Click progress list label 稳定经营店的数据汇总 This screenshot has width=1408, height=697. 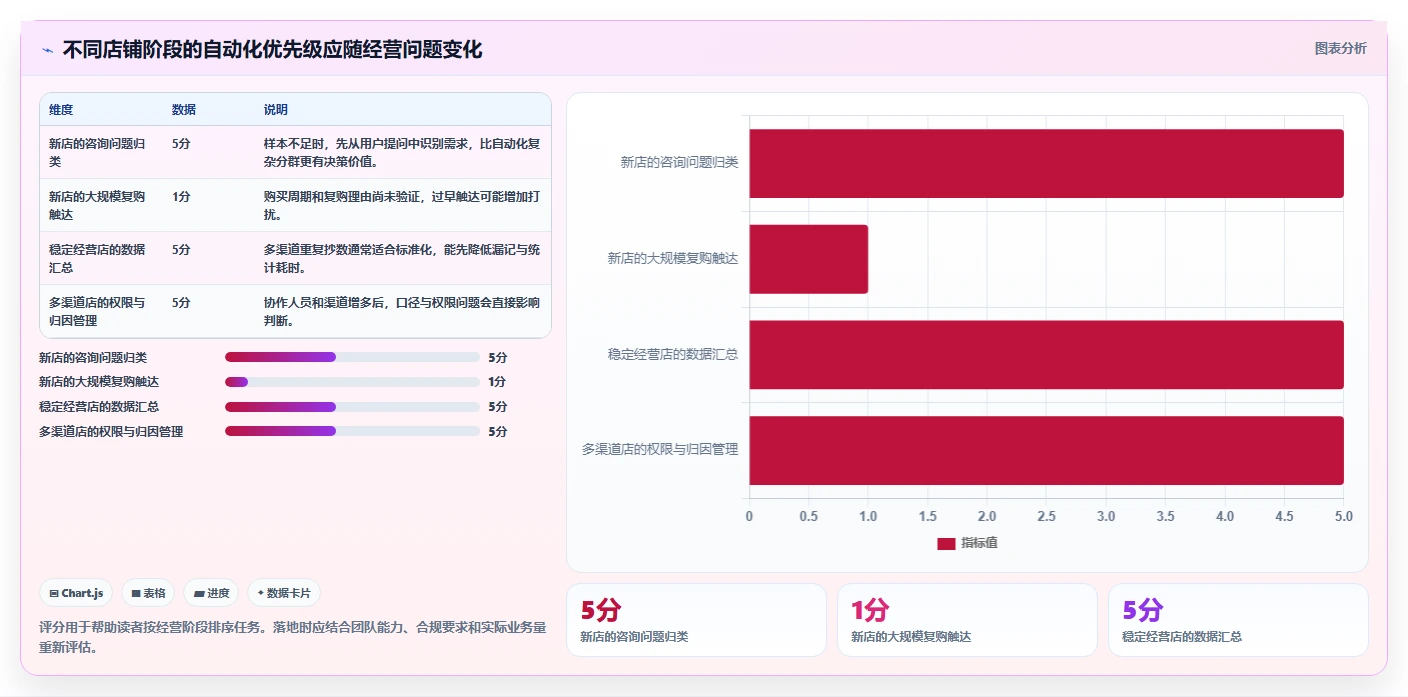point(99,407)
